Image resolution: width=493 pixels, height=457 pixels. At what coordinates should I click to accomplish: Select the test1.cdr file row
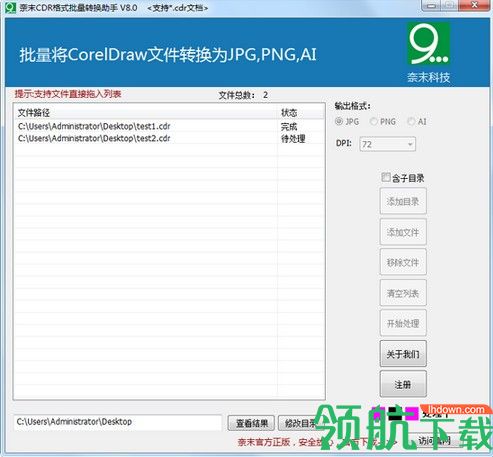169,126
